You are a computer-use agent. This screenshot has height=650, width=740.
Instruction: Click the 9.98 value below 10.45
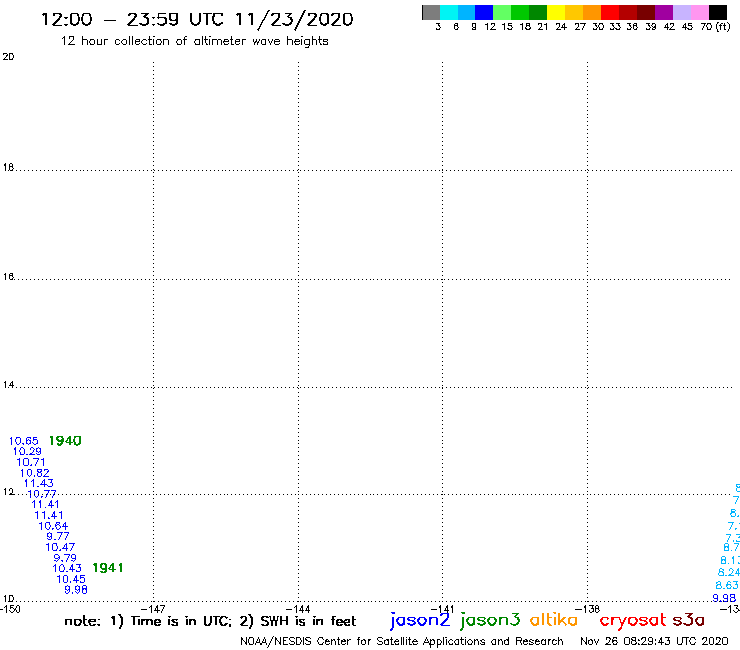[x=76, y=590]
